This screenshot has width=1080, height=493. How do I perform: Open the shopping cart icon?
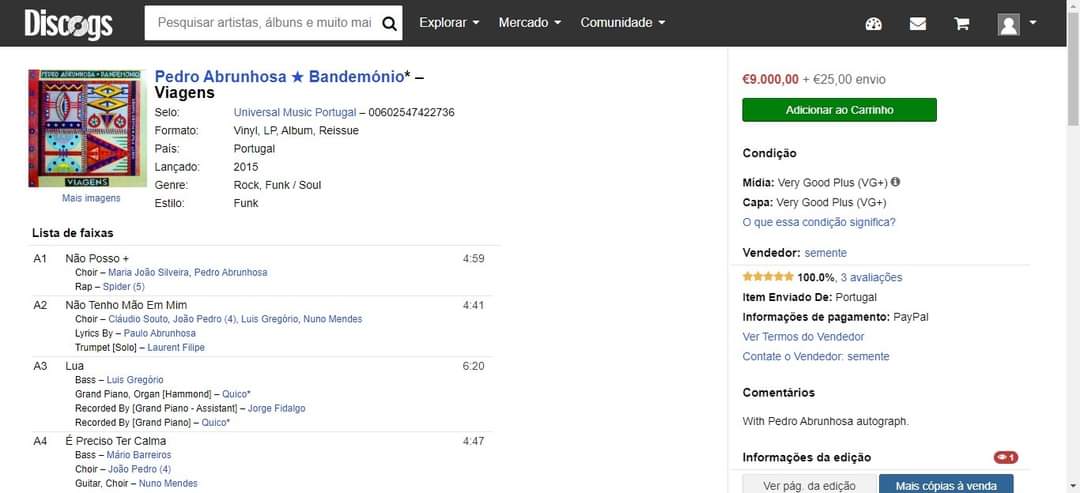coord(962,23)
